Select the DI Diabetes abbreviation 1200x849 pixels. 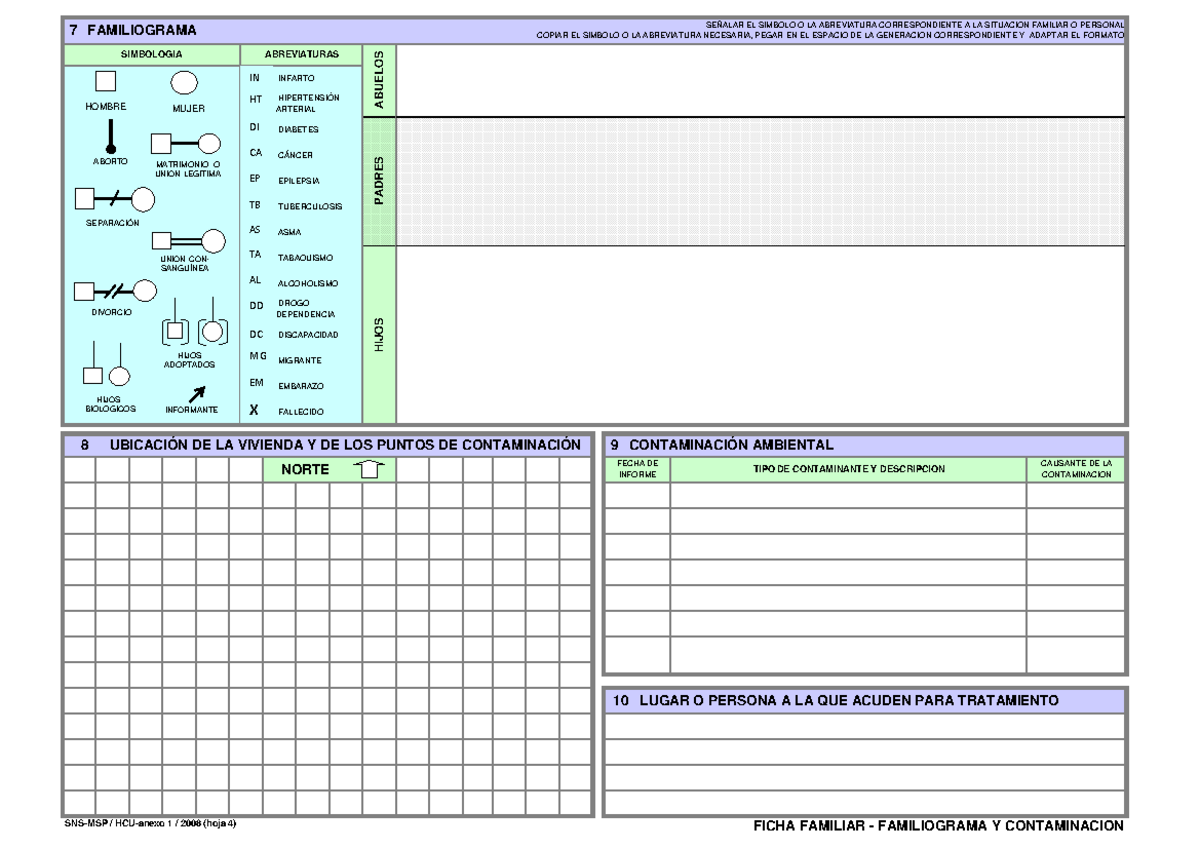(283, 128)
